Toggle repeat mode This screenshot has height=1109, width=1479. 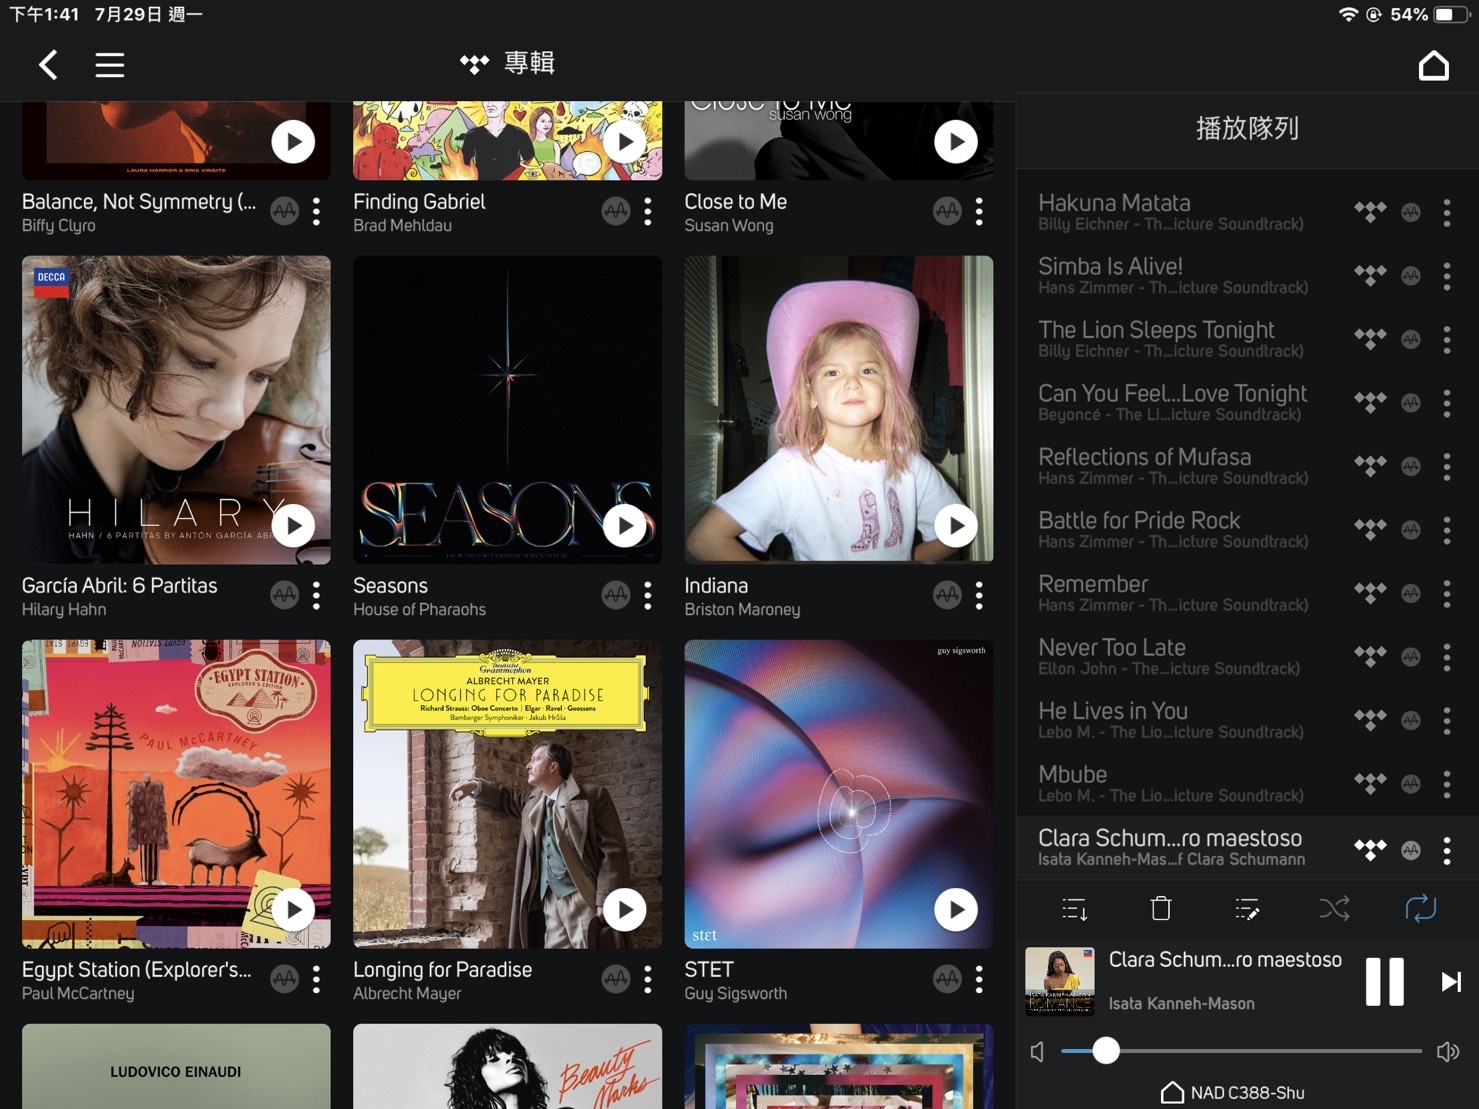coord(1420,908)
